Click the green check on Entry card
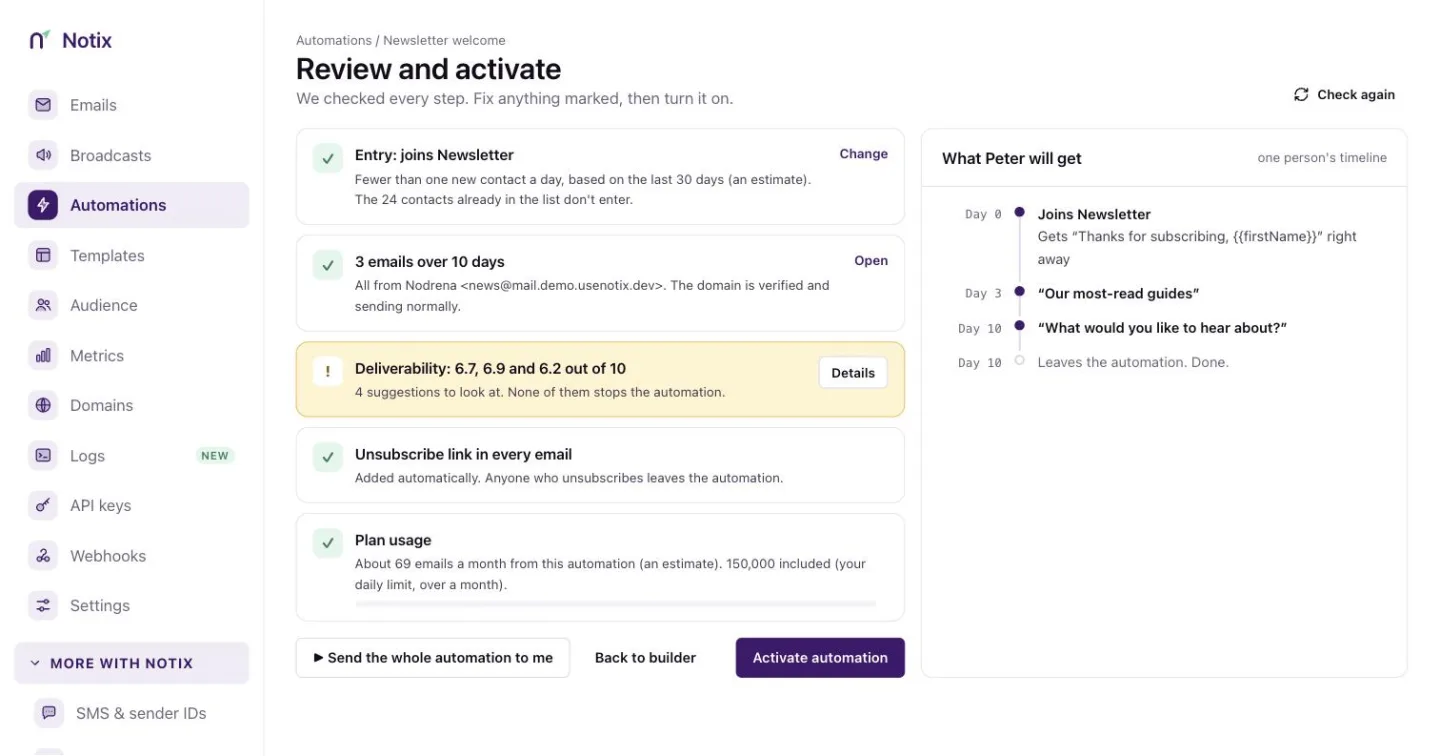 tap(328, 158)
